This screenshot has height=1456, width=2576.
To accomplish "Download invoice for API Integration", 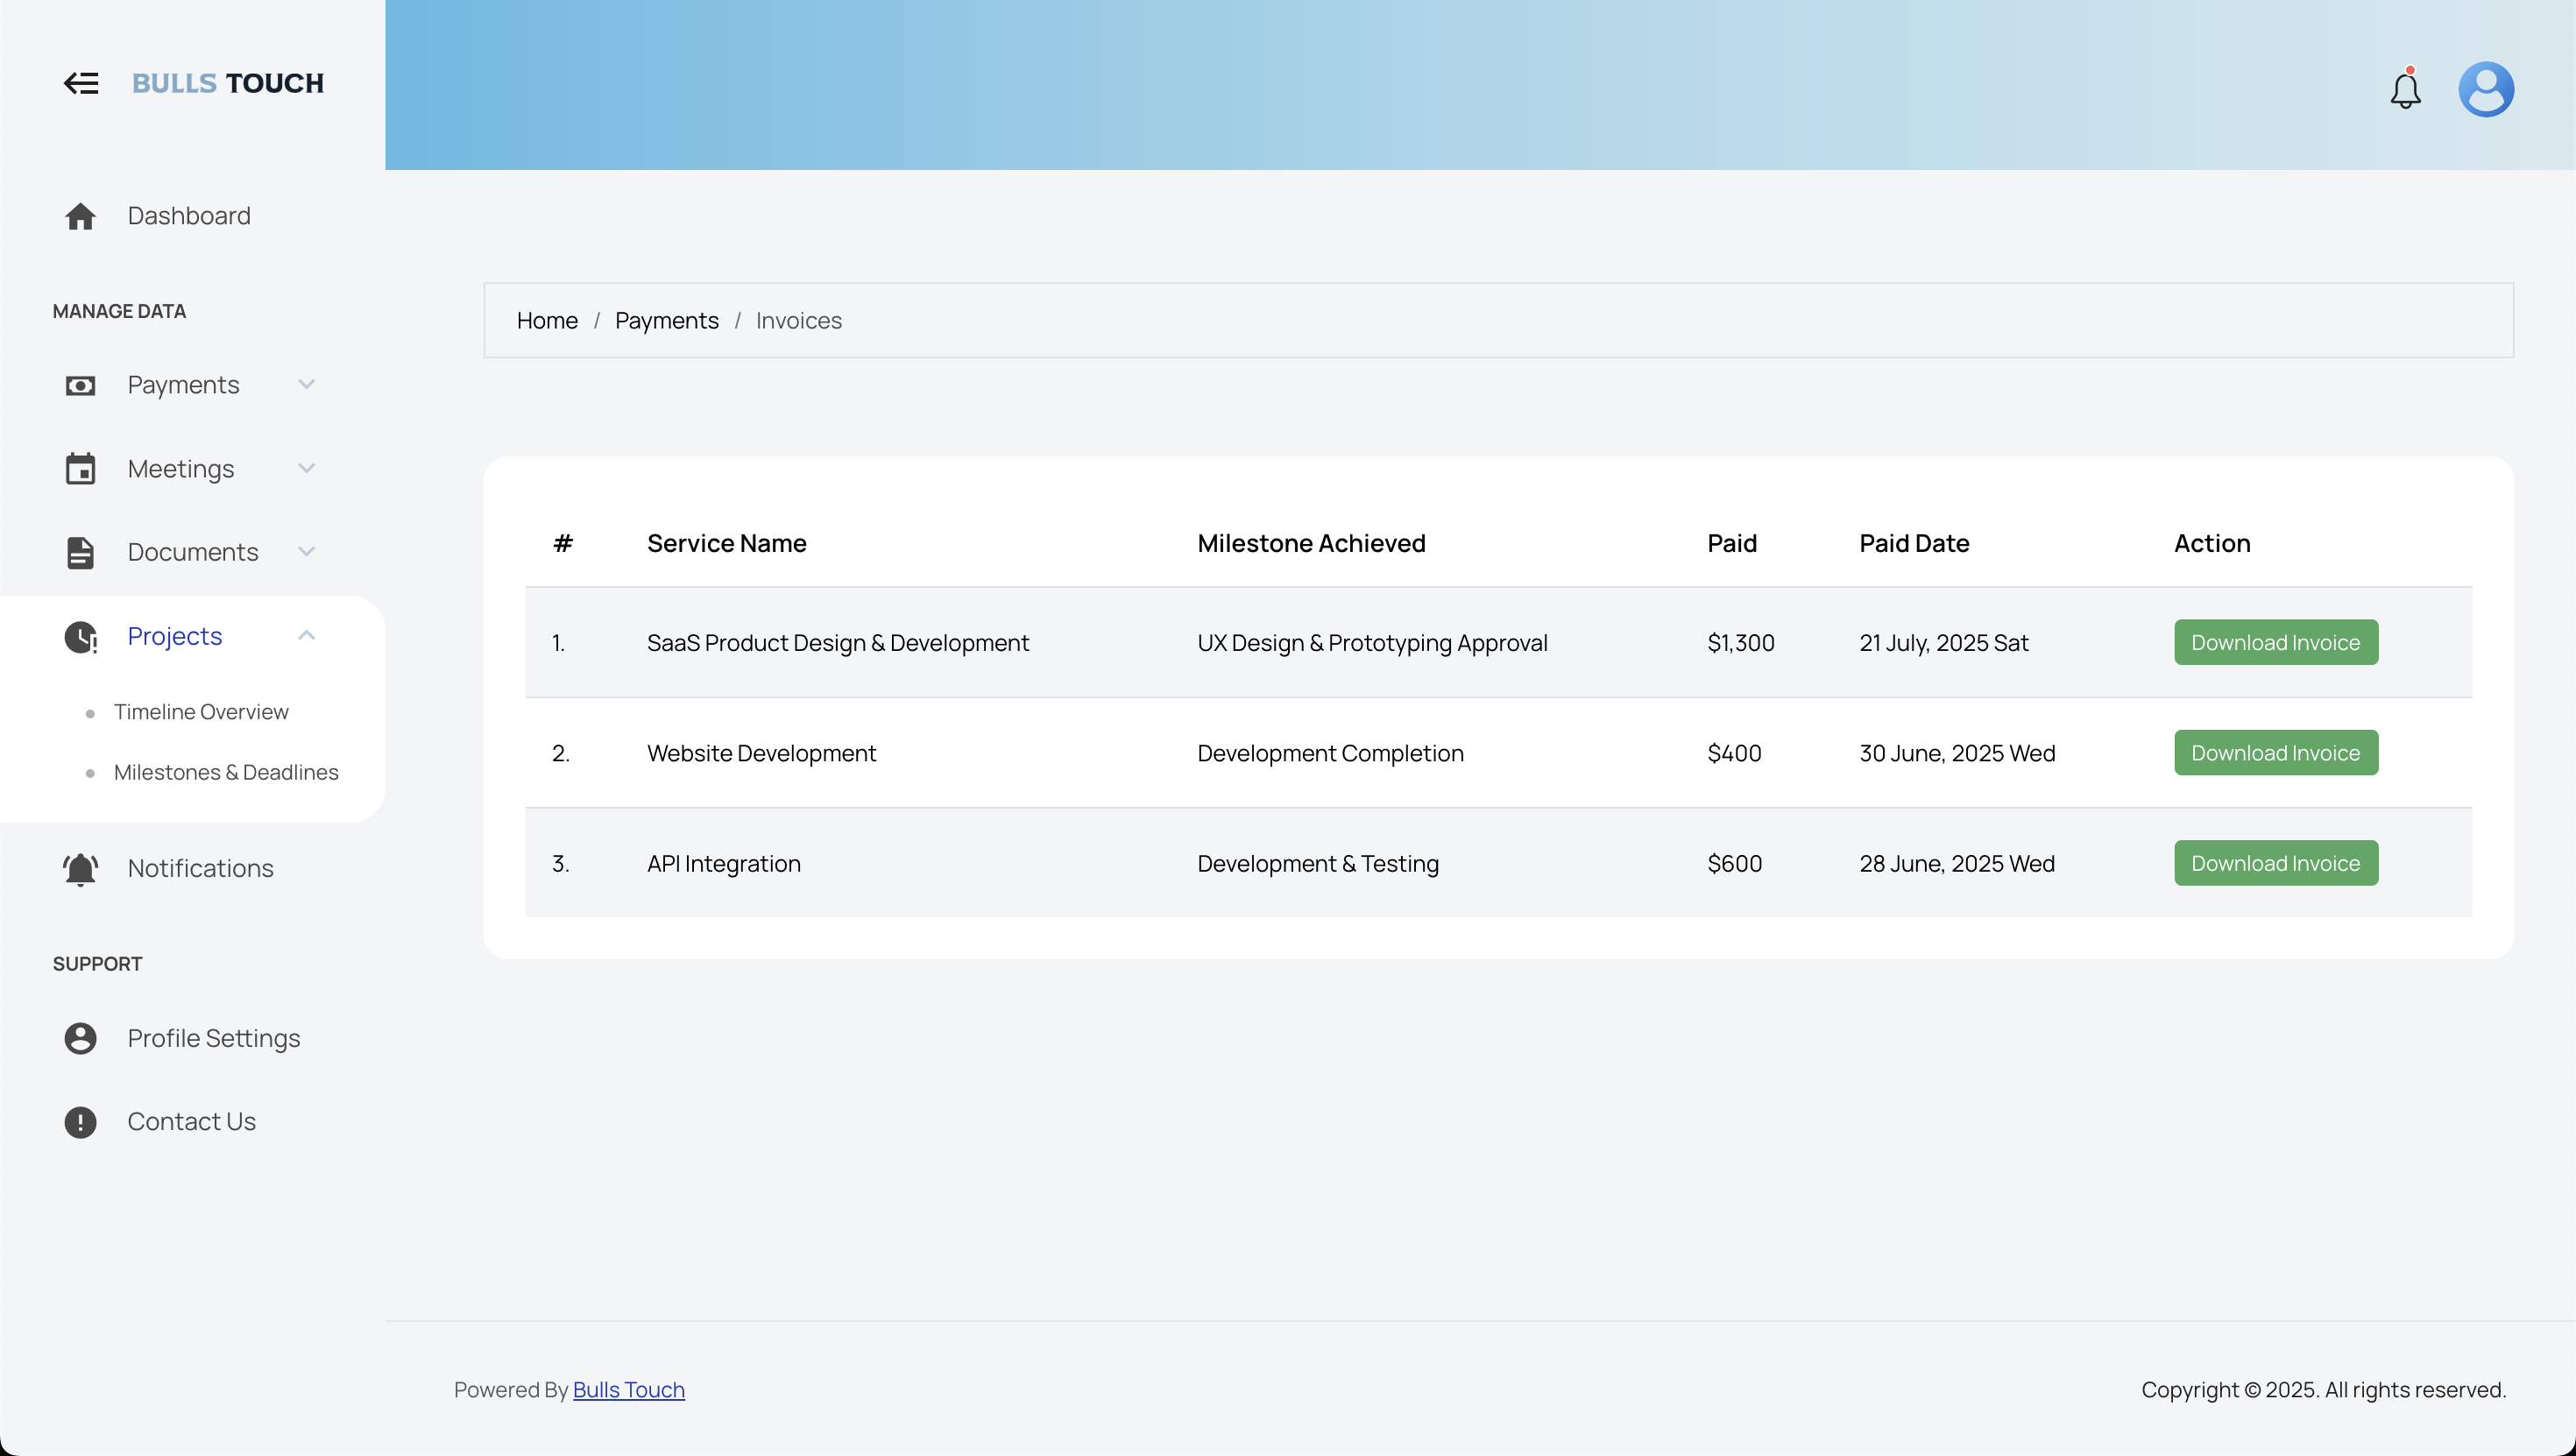I will point(2275,863).
